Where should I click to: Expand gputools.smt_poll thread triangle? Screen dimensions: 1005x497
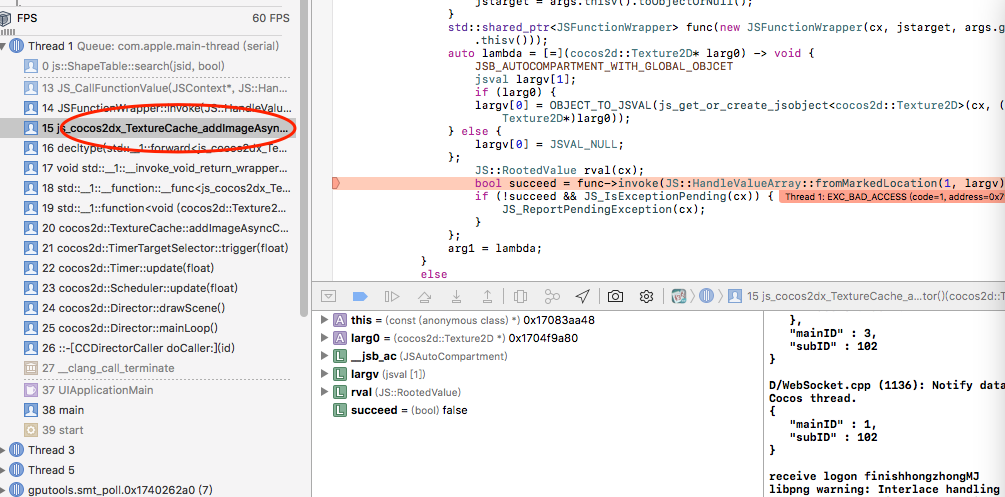pyautogui.click(x=4, y=490)
